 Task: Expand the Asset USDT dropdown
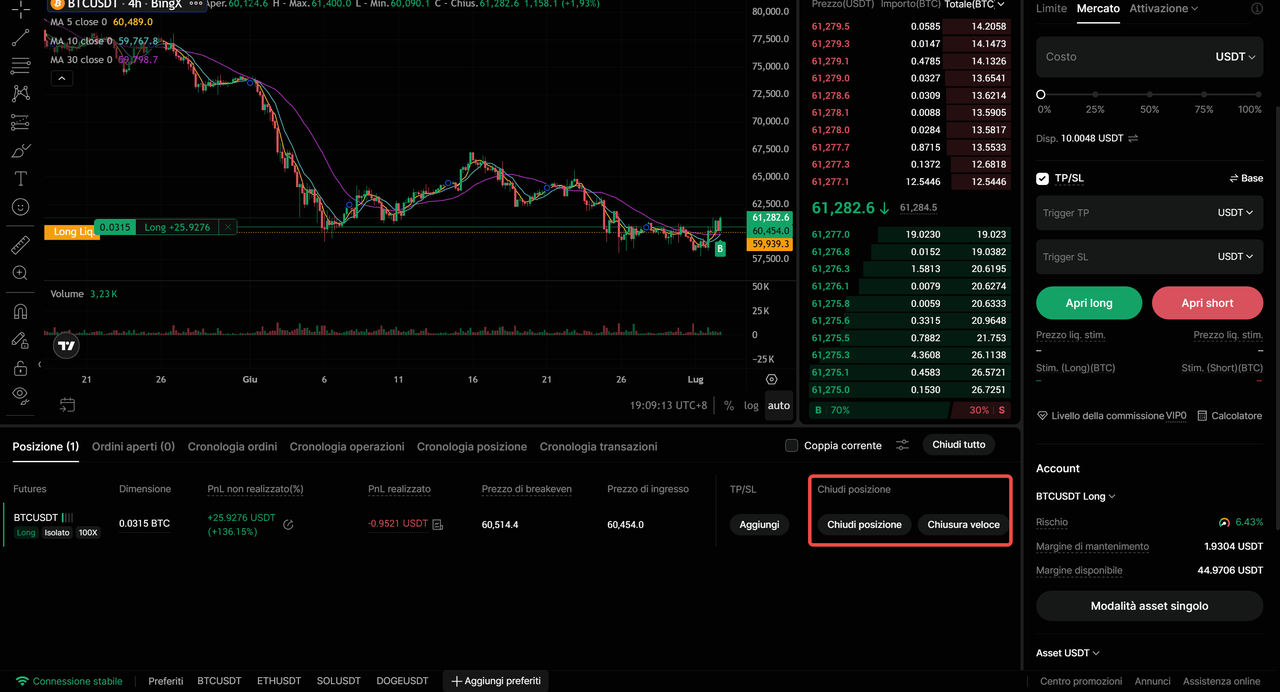[1068, 653]
